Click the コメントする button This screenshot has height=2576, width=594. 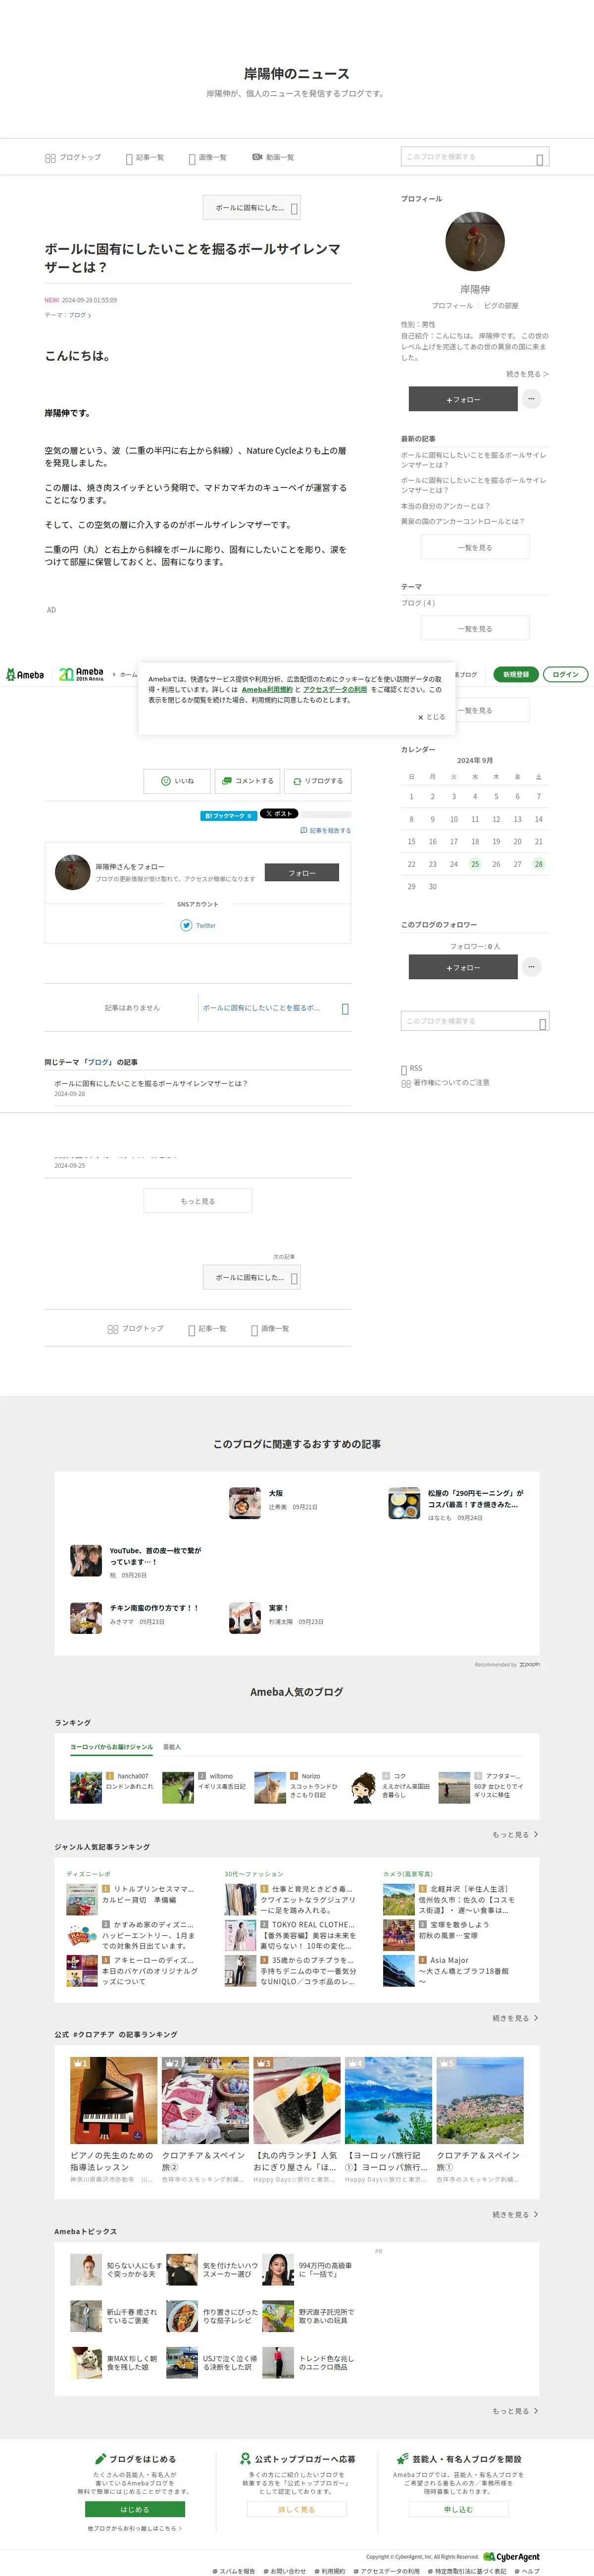[247, 781]
